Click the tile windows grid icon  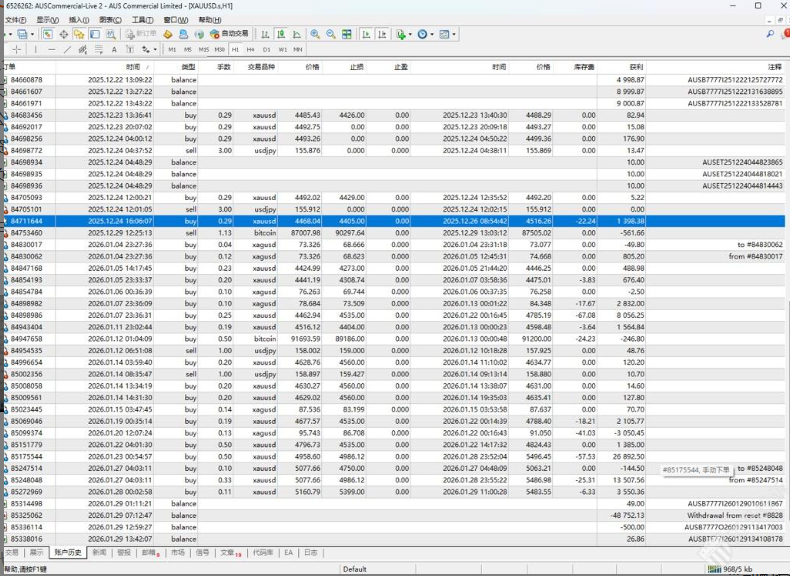pyautogui.click(x=347, y=34)
